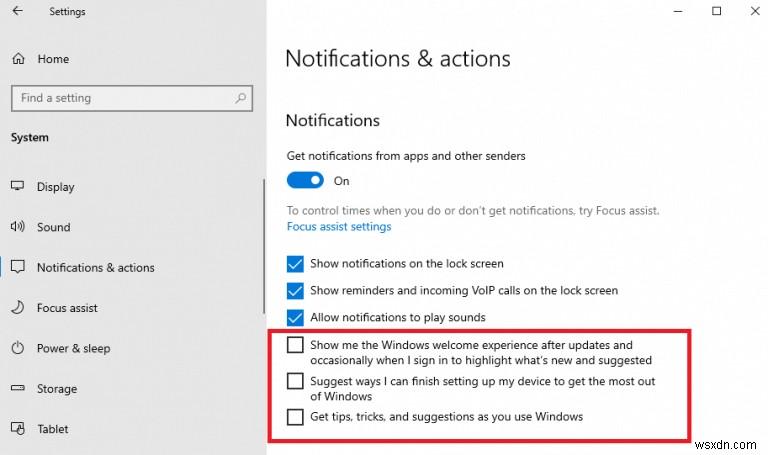Click the Focus assist moon icon
Image resolution: width=768 pixels, height=455 pixels.
coord(18,308)
